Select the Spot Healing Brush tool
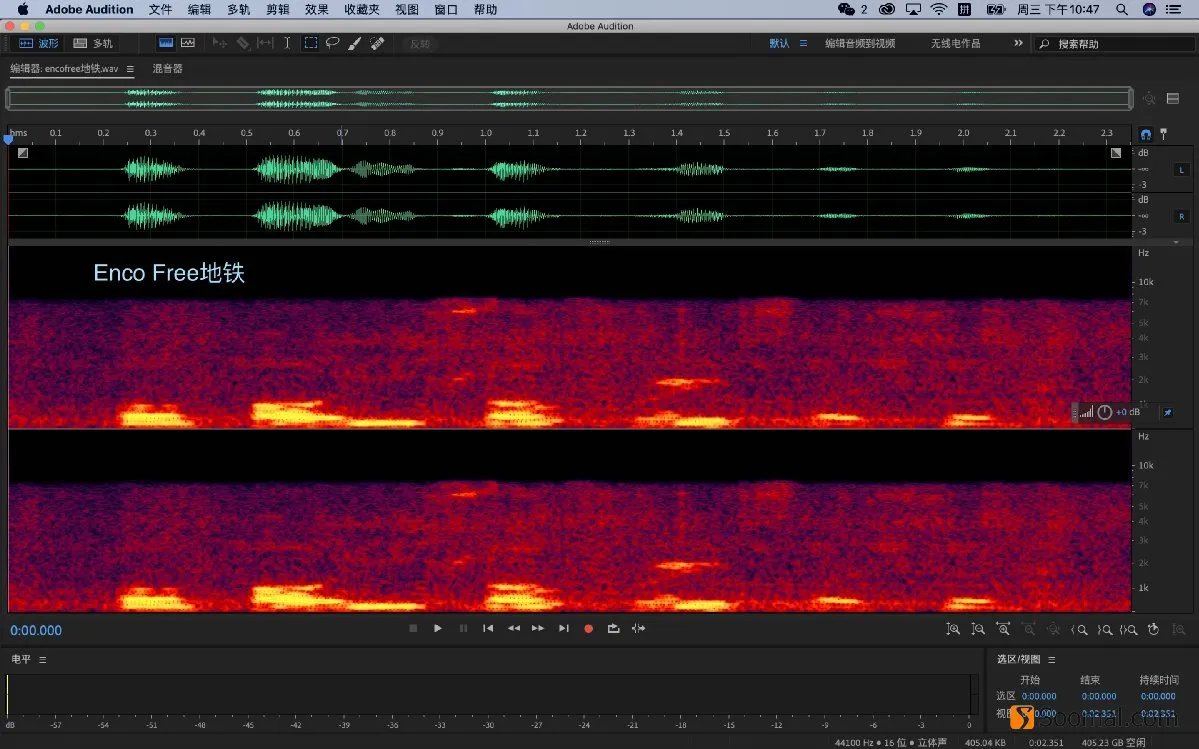This screenshot has width=1199, height=749. [377, 44]
